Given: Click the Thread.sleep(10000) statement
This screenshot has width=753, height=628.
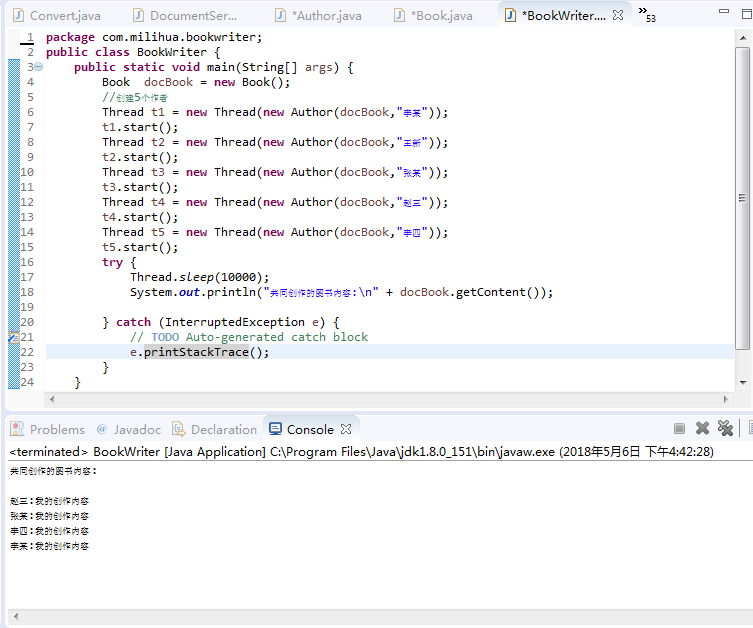Looking at the screenshot, I should (200, 277).
